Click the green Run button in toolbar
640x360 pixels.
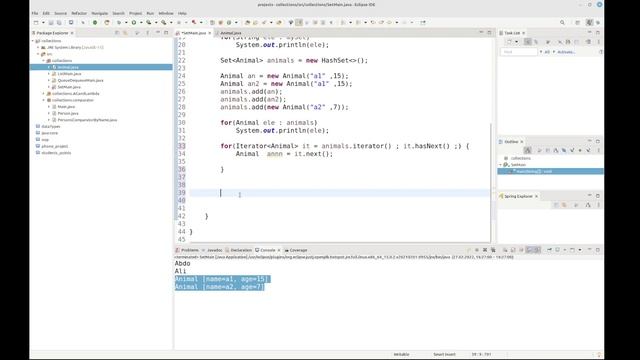tap(133, 22)
